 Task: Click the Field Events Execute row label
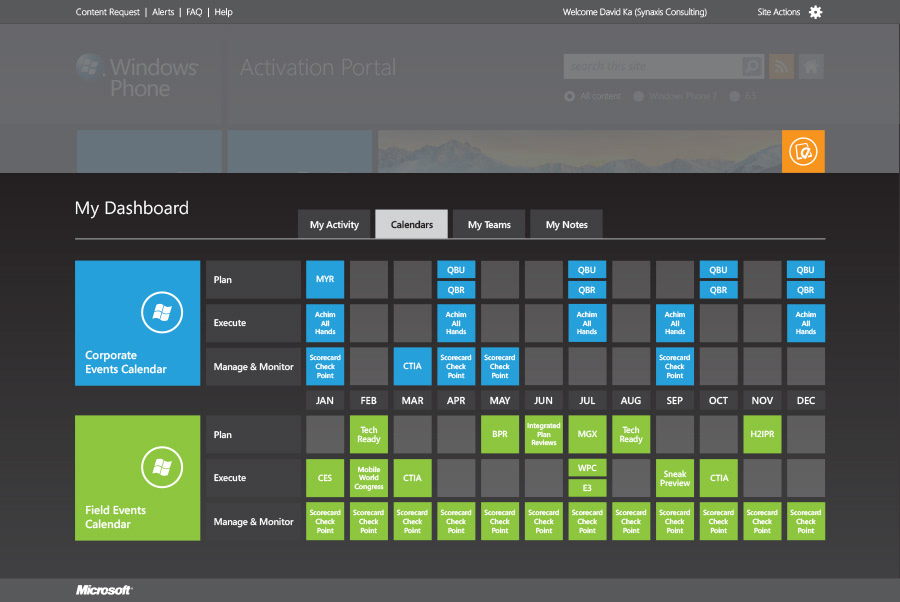[253, 478]
